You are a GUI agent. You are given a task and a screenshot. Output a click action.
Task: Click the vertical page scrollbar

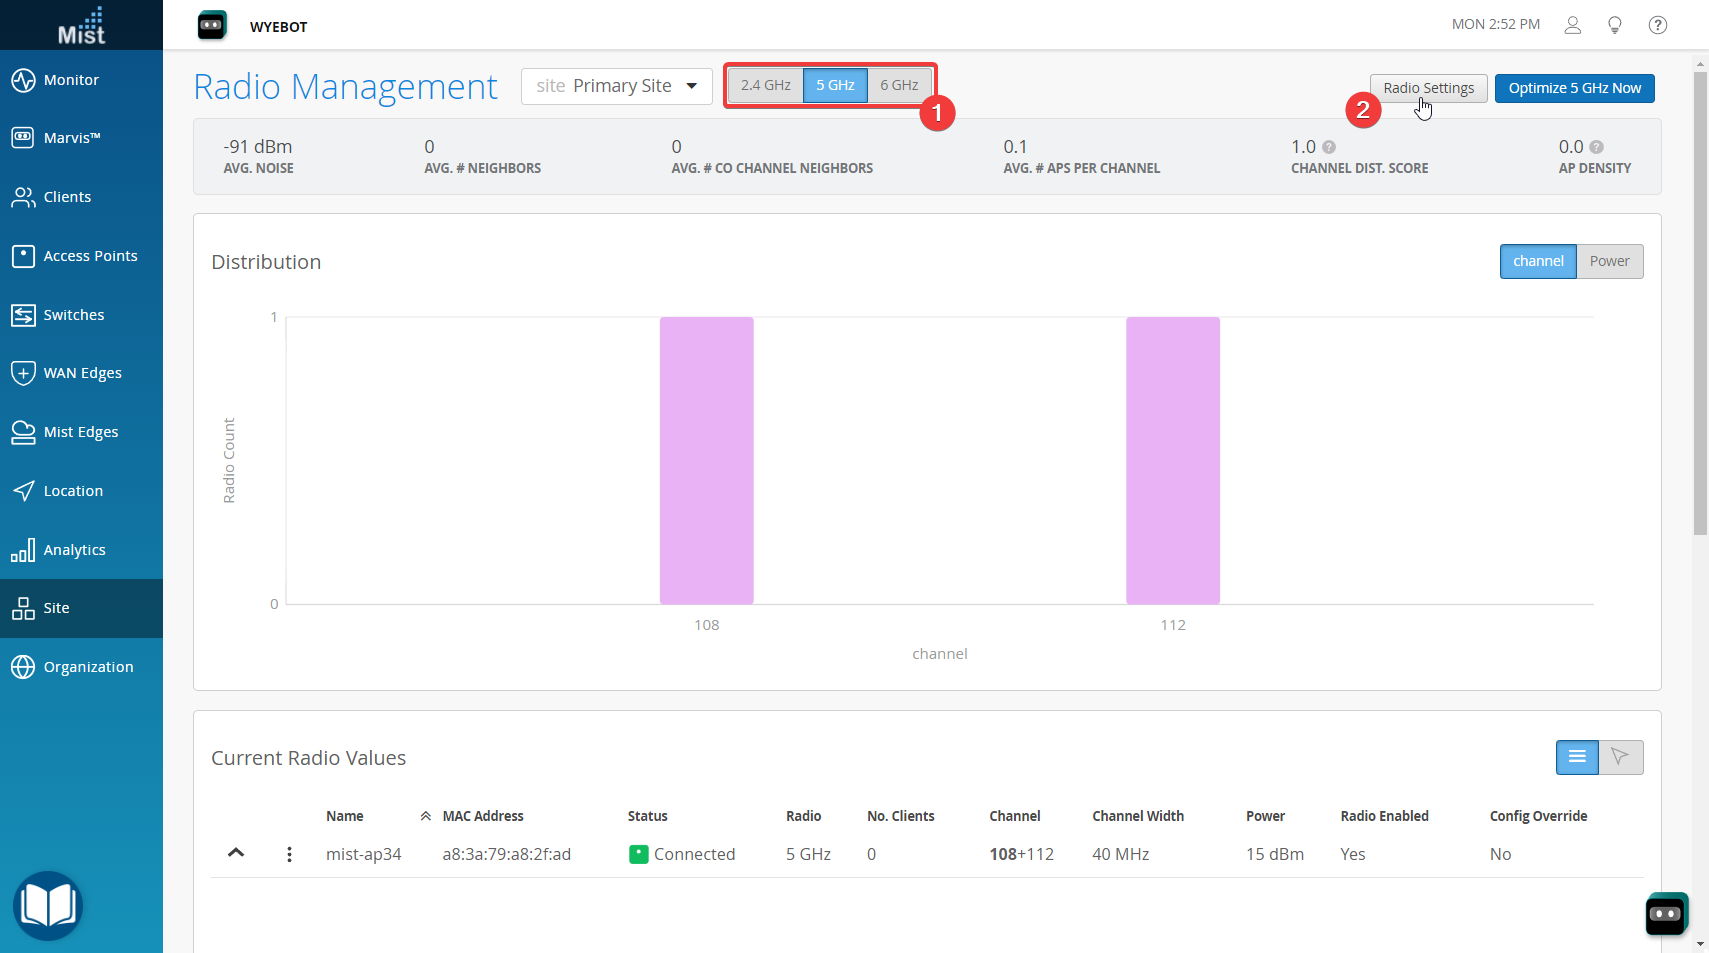point(1700,303)
